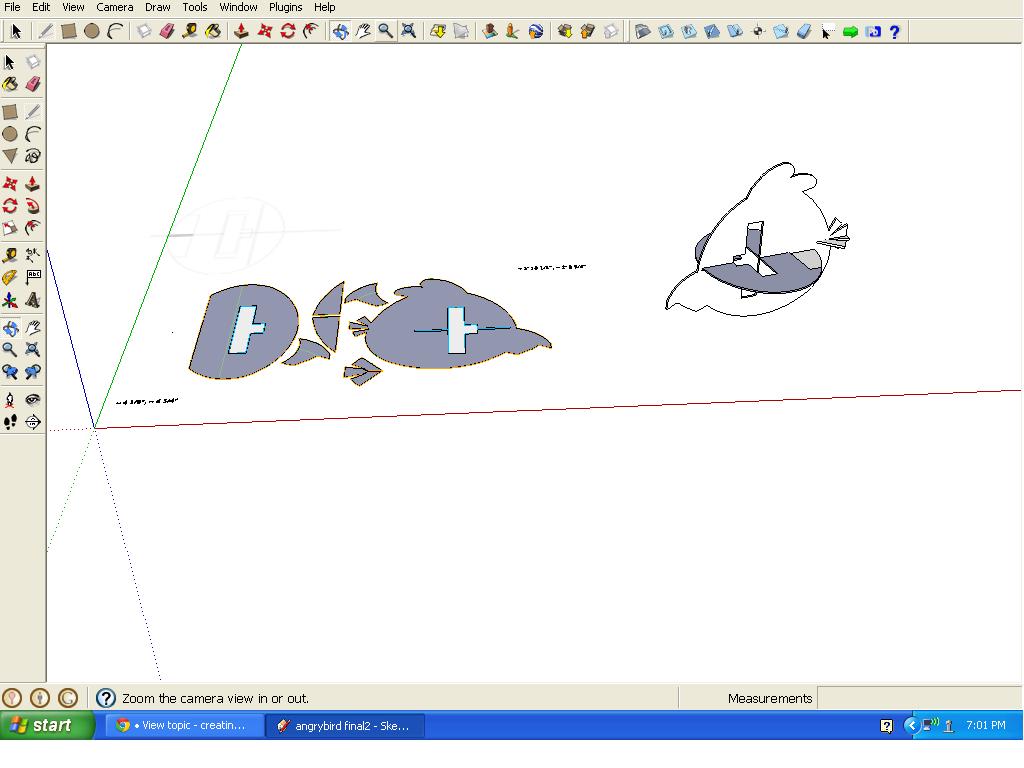Select the Scale tool
This screenshot has height=768, width=1024.
coord(10,229)
